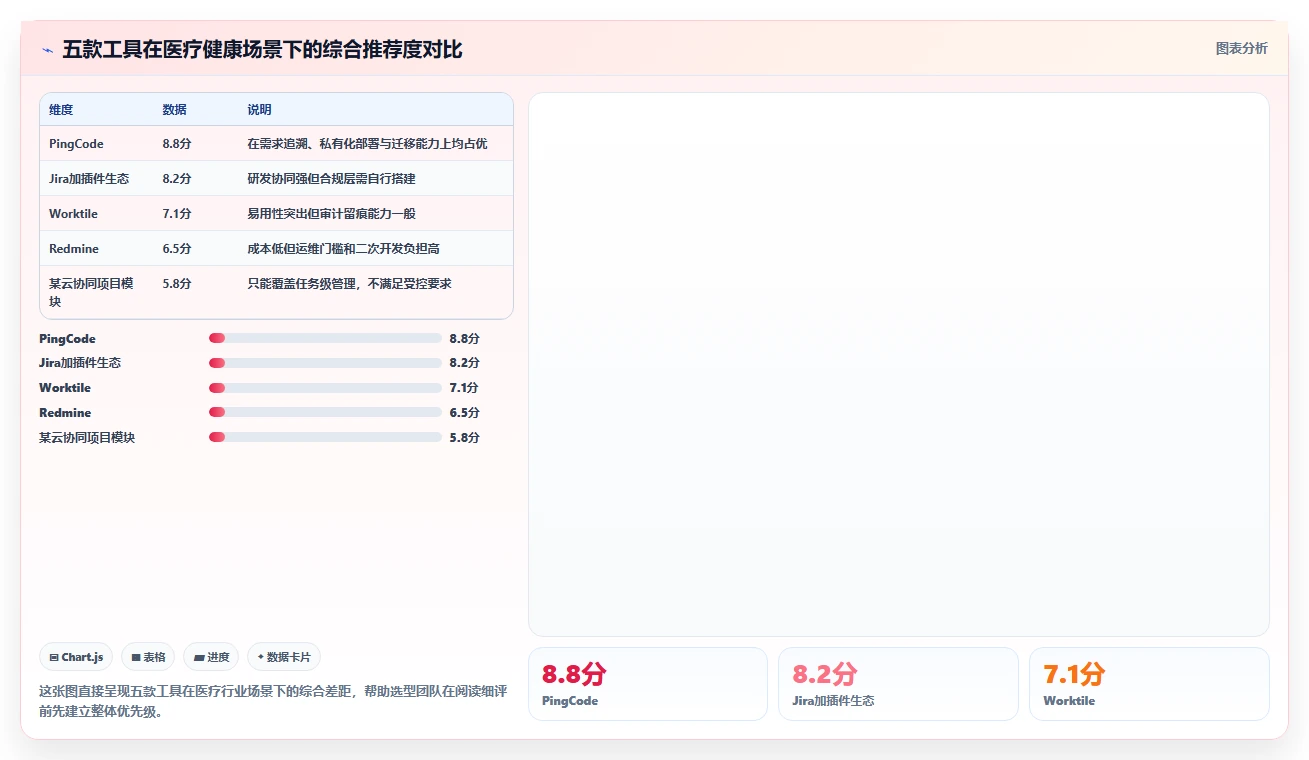1309x760 pixels.
Task: Click description 只能覆盖任务级管理，不满足受控要求
Action: 349,284
